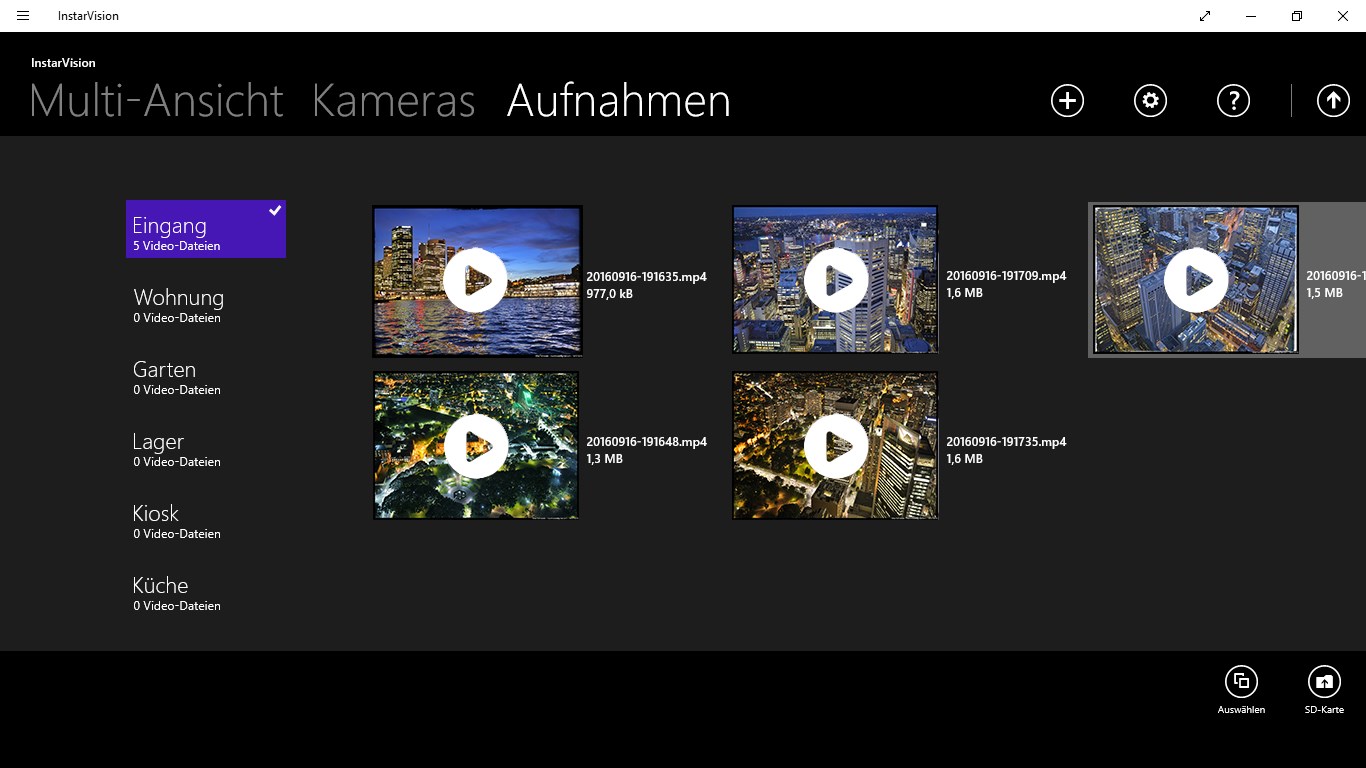Click the Auswählen selection icon
This screenshot has width=1366, height=768.
(x=1241, y=682)
